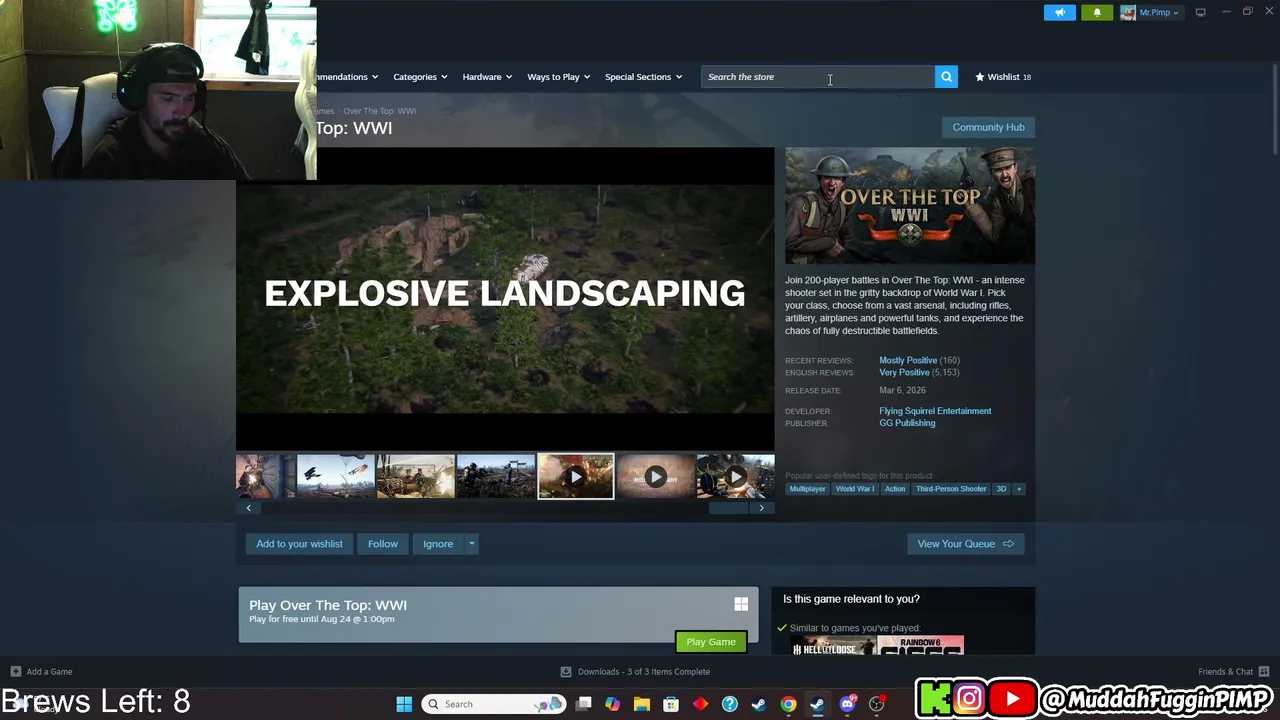Click the green Play Game button
1280x720 pixels.
tap(711, 642)
